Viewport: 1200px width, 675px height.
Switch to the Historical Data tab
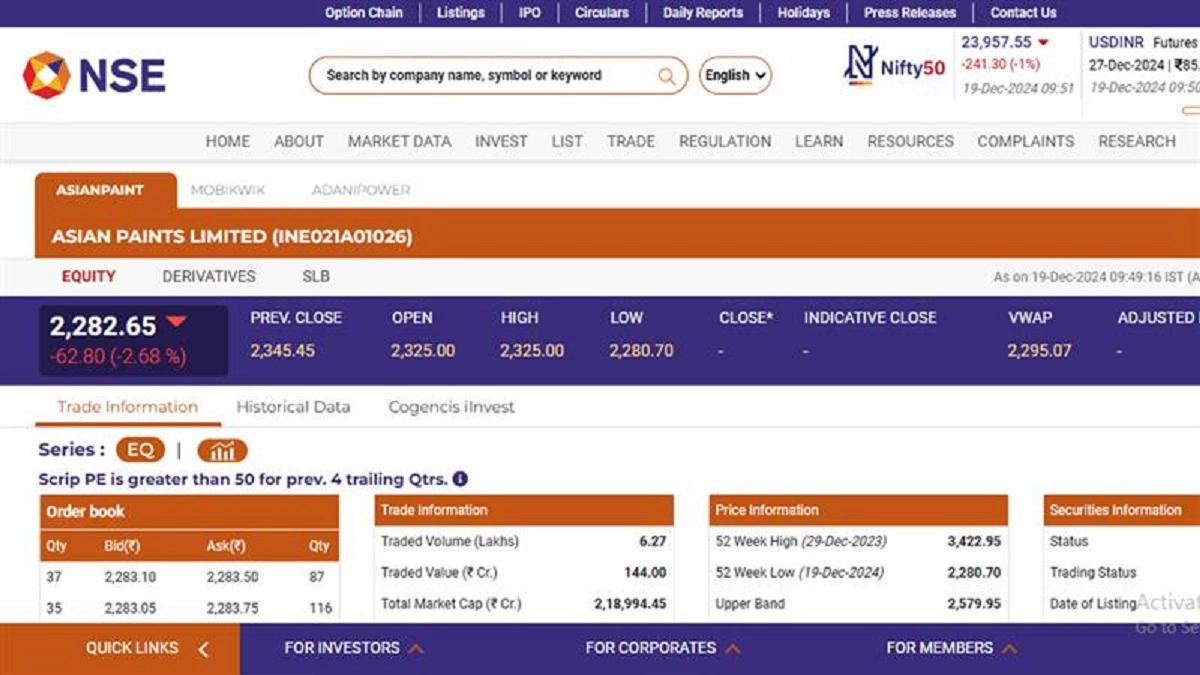[293, 407]
